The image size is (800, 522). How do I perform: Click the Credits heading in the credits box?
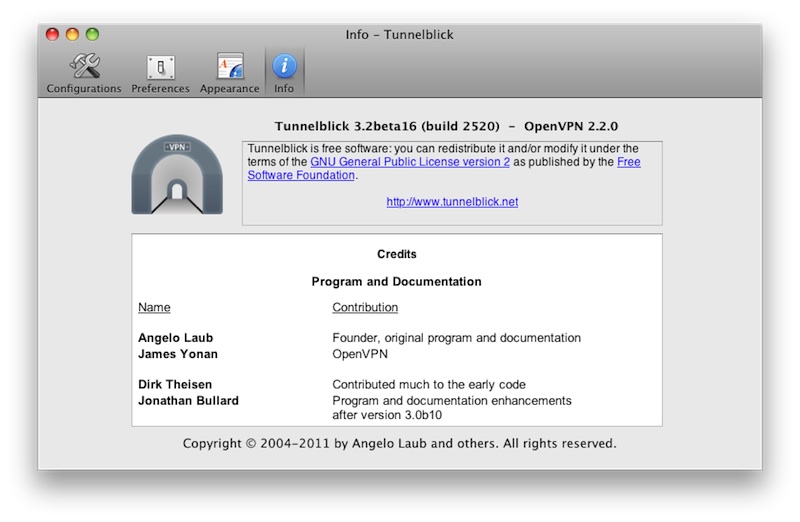(x=397, y=254)
